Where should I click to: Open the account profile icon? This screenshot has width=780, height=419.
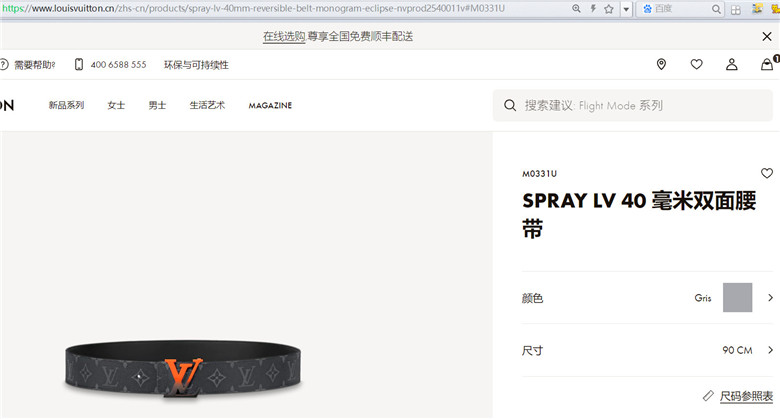[731, 64]
